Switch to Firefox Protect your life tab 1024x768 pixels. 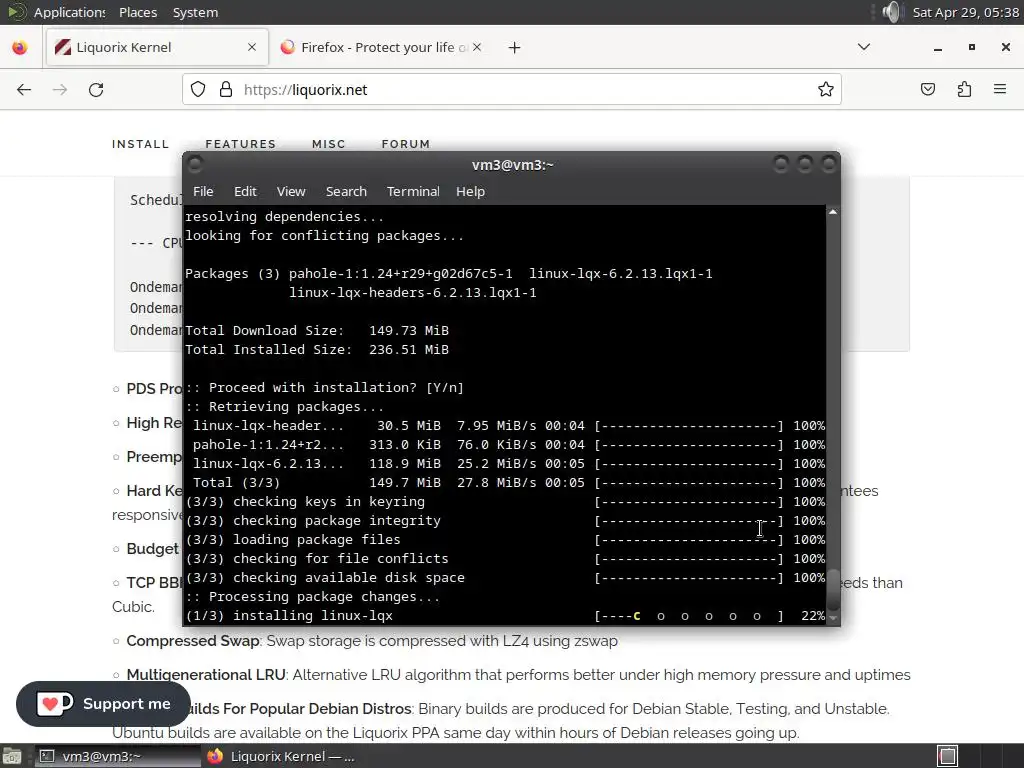[383, 47]
